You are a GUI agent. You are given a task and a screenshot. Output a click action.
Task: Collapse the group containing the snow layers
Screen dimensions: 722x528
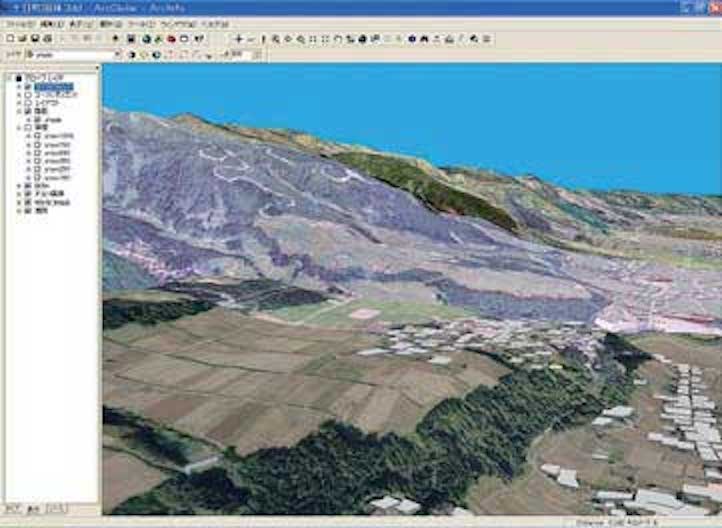(19, 128)
